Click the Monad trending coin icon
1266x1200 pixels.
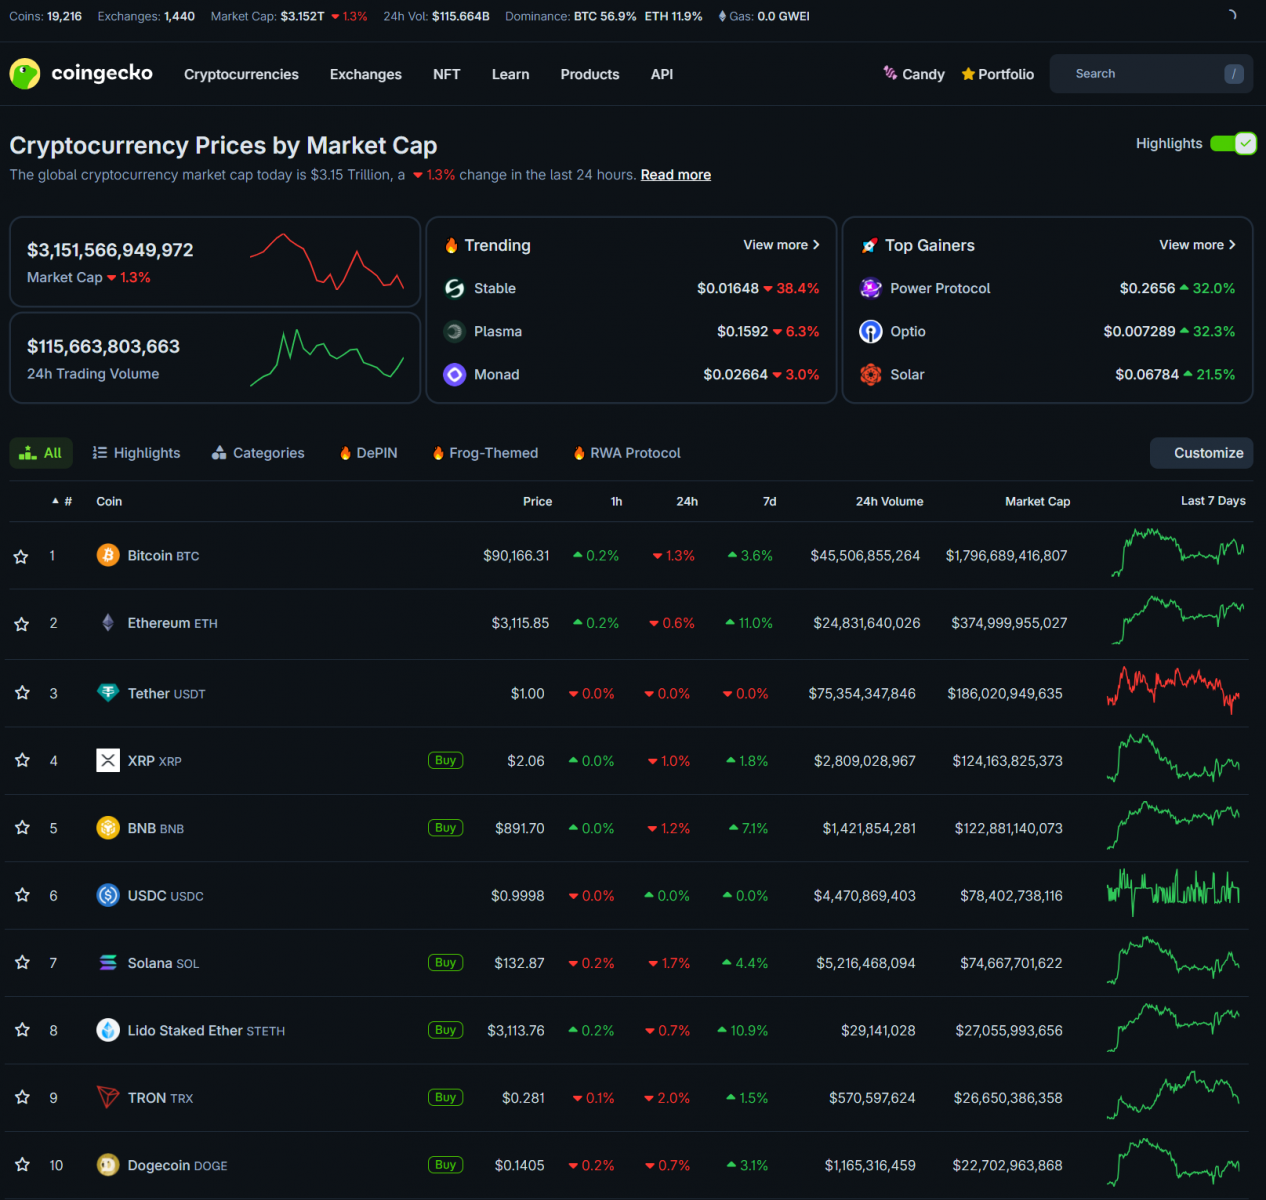click(x=455, y=374)
